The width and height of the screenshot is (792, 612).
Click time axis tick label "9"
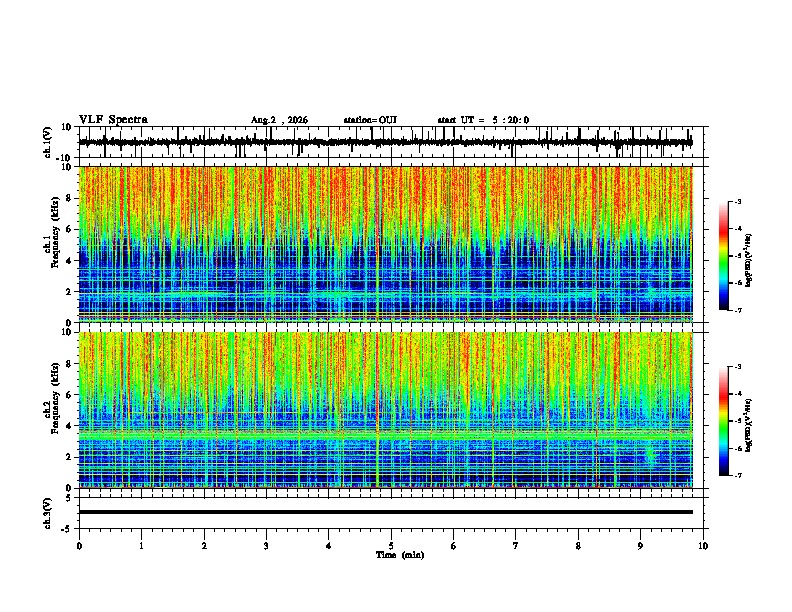640,546
